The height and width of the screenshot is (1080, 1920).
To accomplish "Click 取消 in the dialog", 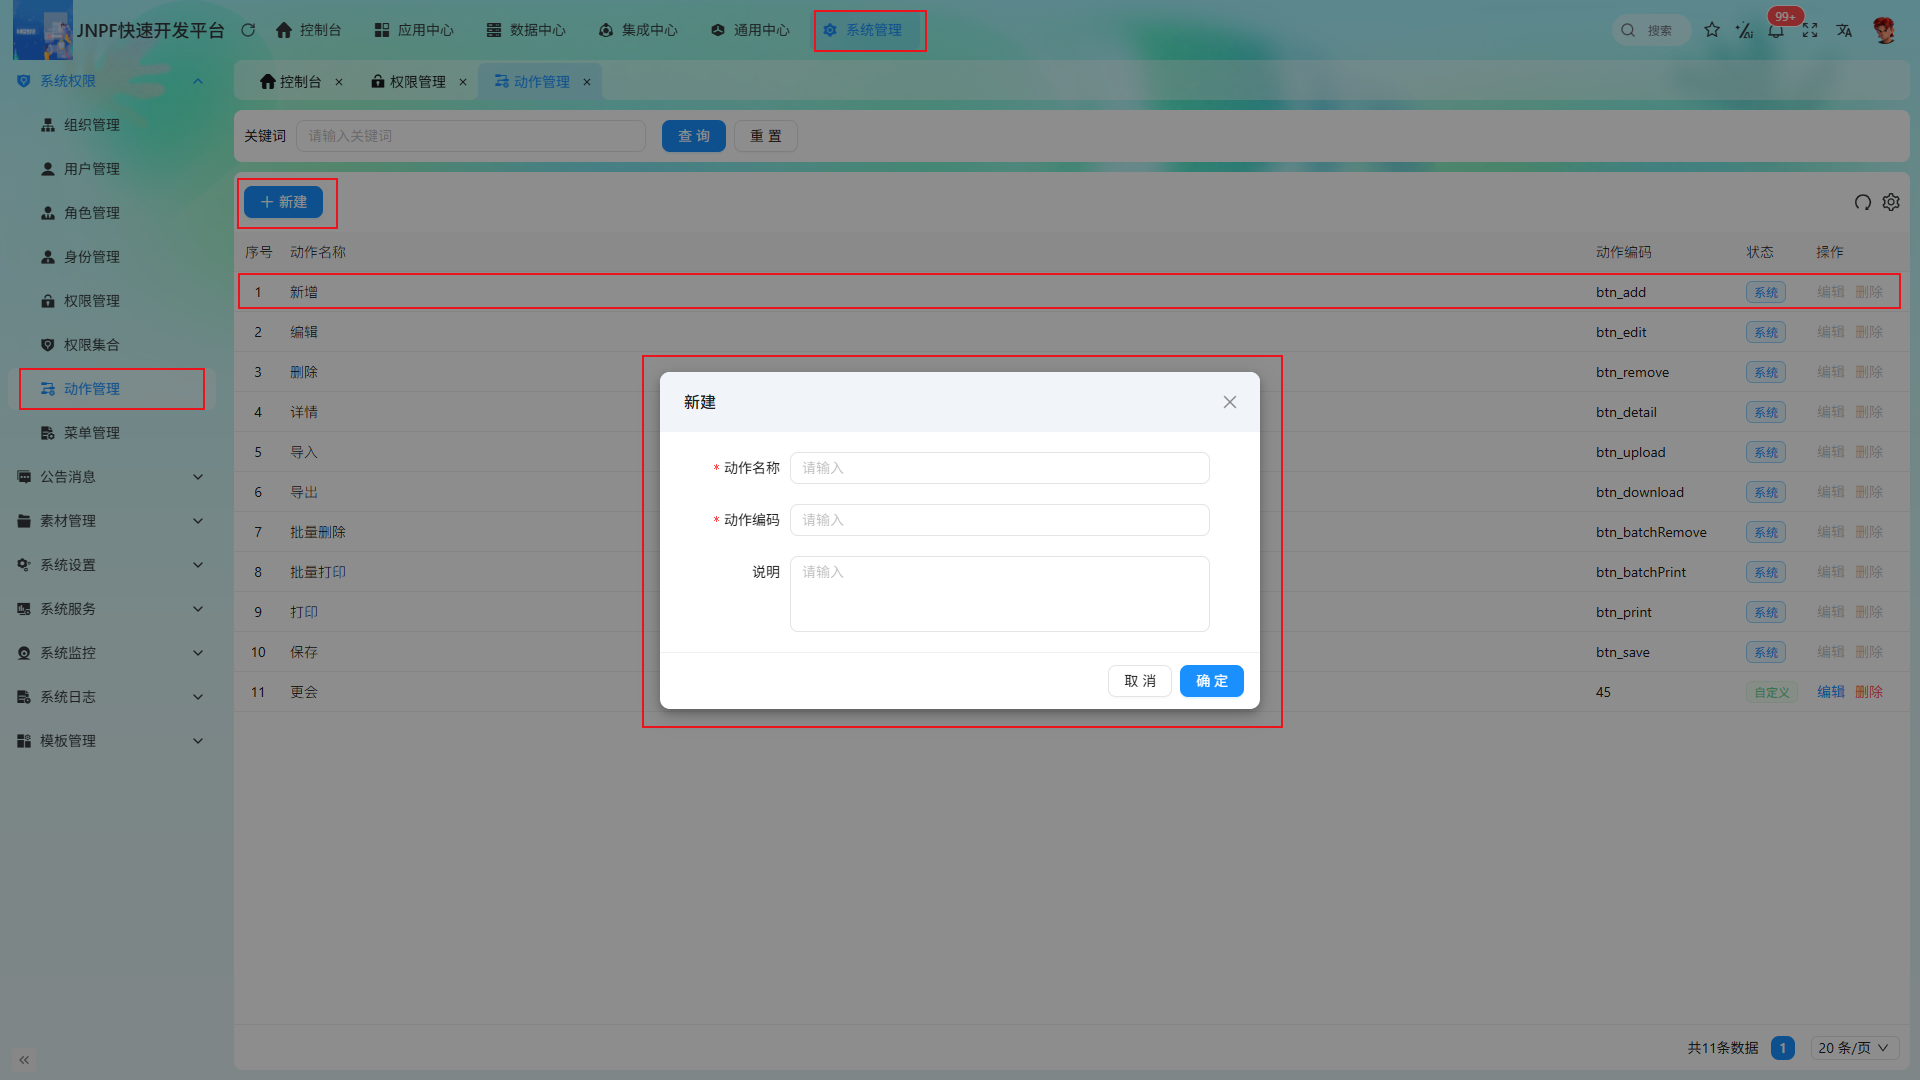I will point(1140,681).
